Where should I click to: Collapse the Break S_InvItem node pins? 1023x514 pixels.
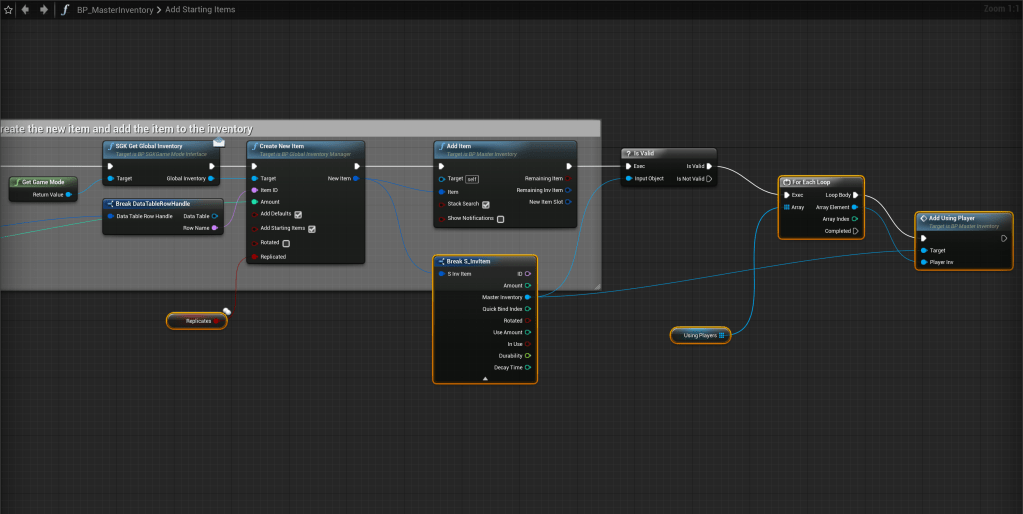(x=485, y=379)
